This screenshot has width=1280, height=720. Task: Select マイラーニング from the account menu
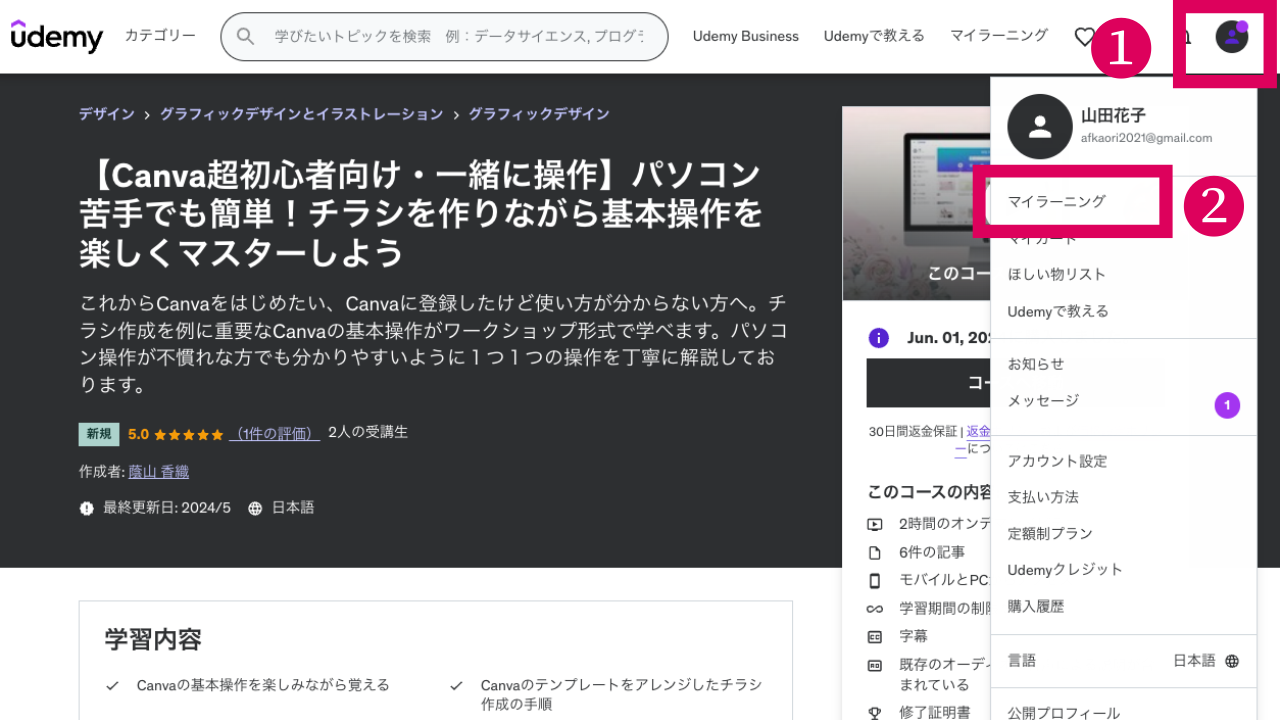[x=1057, y=200]
